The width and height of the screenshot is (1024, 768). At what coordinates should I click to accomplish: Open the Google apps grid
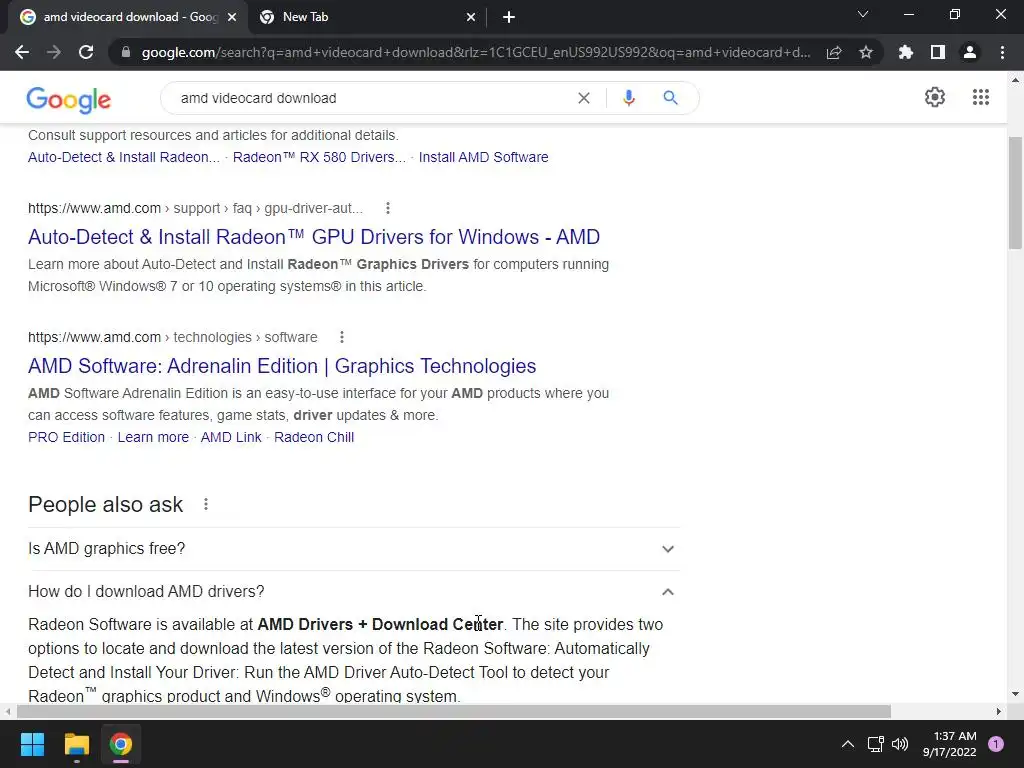click(980, 97)
